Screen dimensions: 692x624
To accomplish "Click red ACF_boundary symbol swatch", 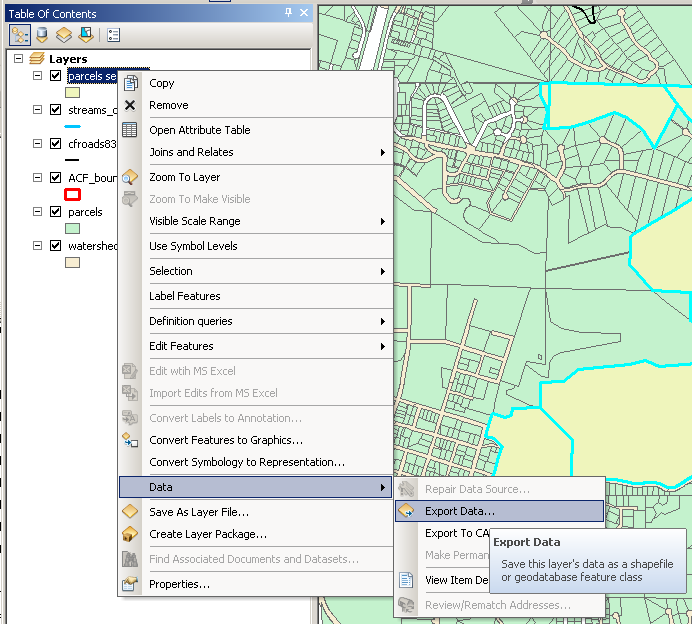I will (x=72, y=195).
